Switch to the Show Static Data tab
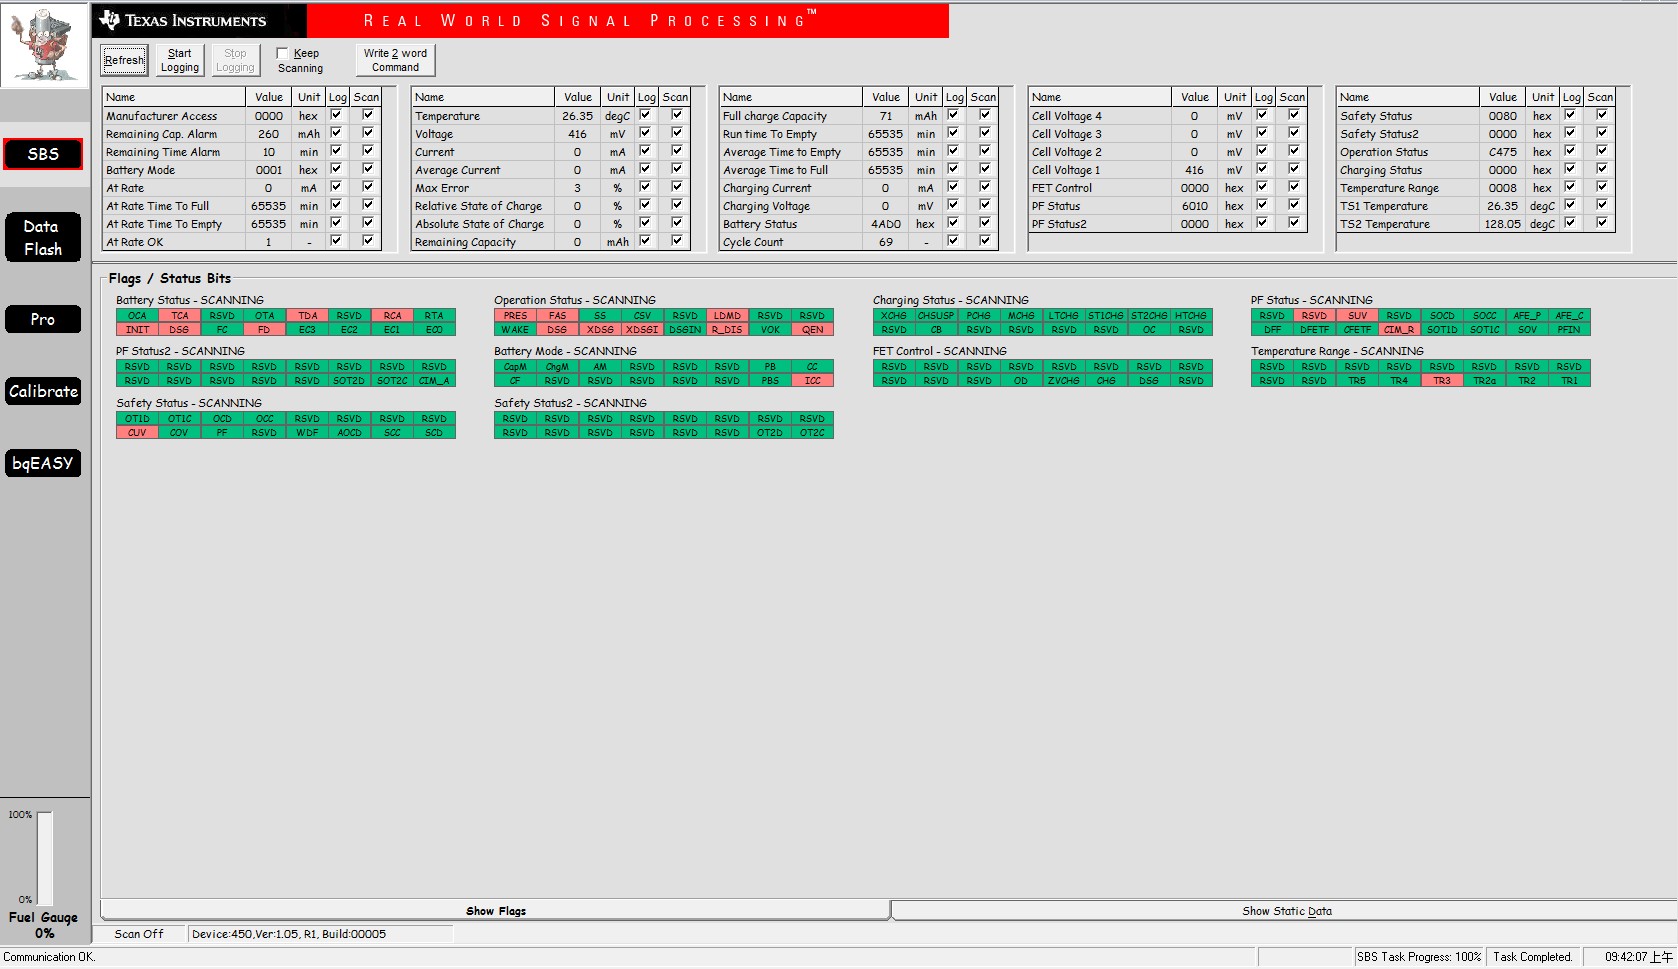Screen dimensions: 1678x969 (1286, 910)
